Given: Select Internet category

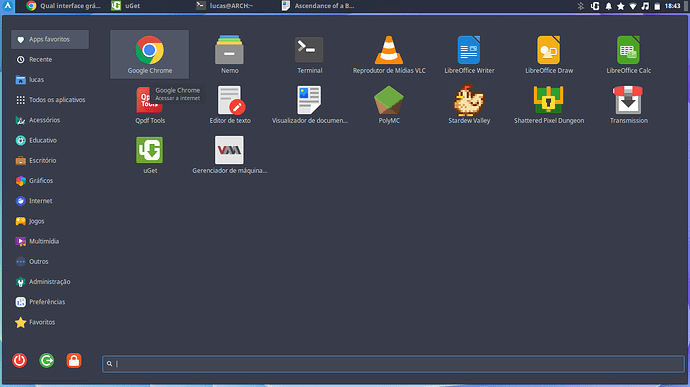Looking at the screenshot, I should tap(50, 201).
